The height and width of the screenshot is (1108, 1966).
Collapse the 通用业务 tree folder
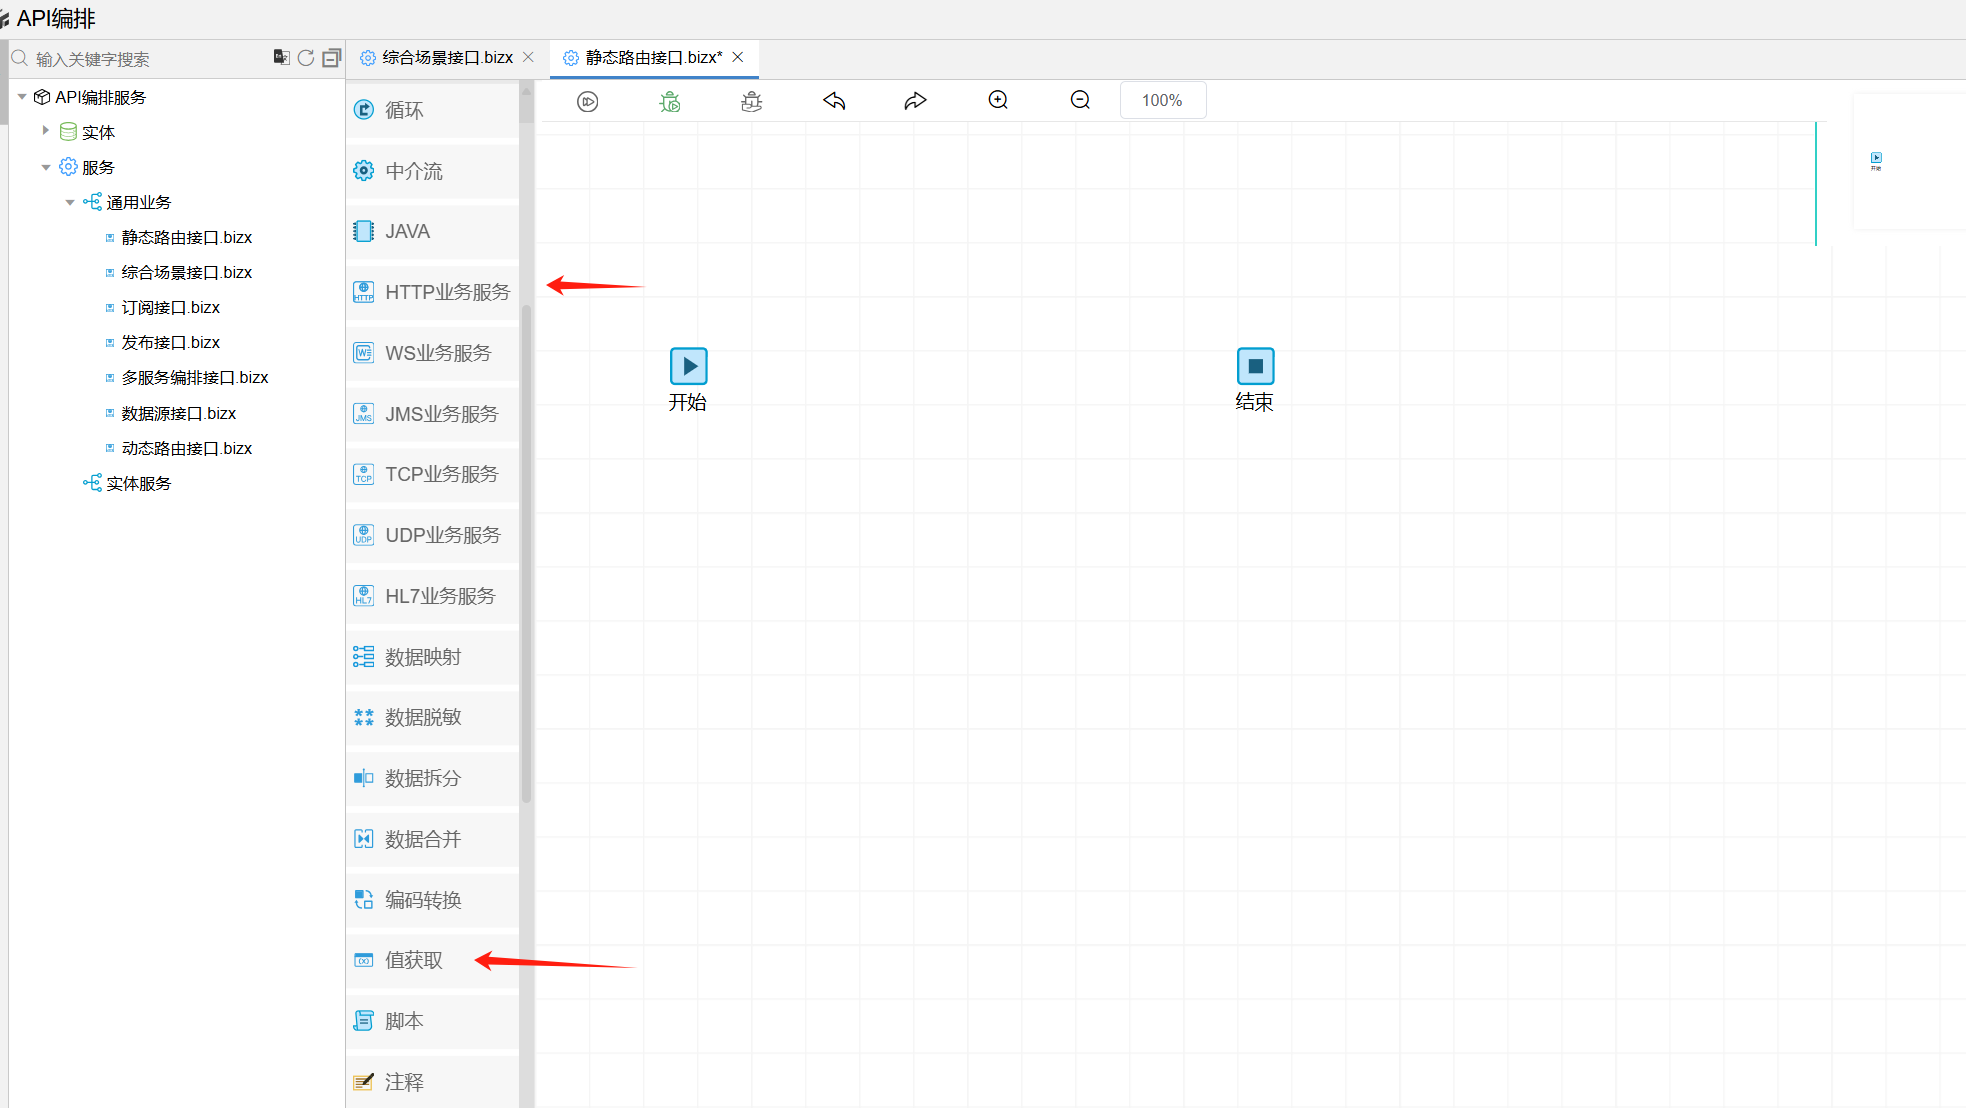(70, 202)
